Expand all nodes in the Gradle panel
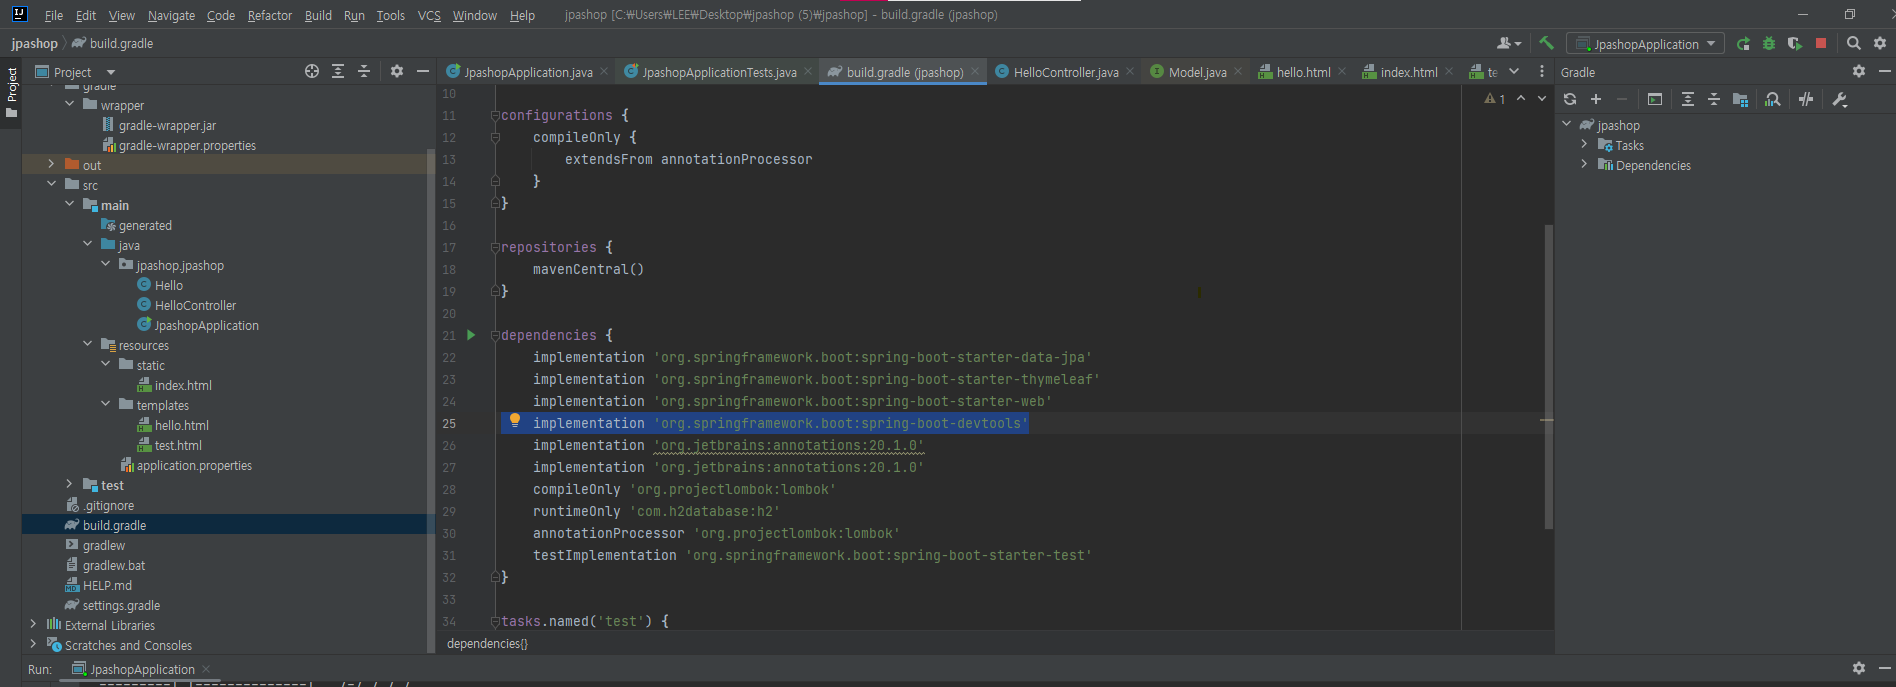This screenshot has width=1896, height=687. tap(1688, 99)
